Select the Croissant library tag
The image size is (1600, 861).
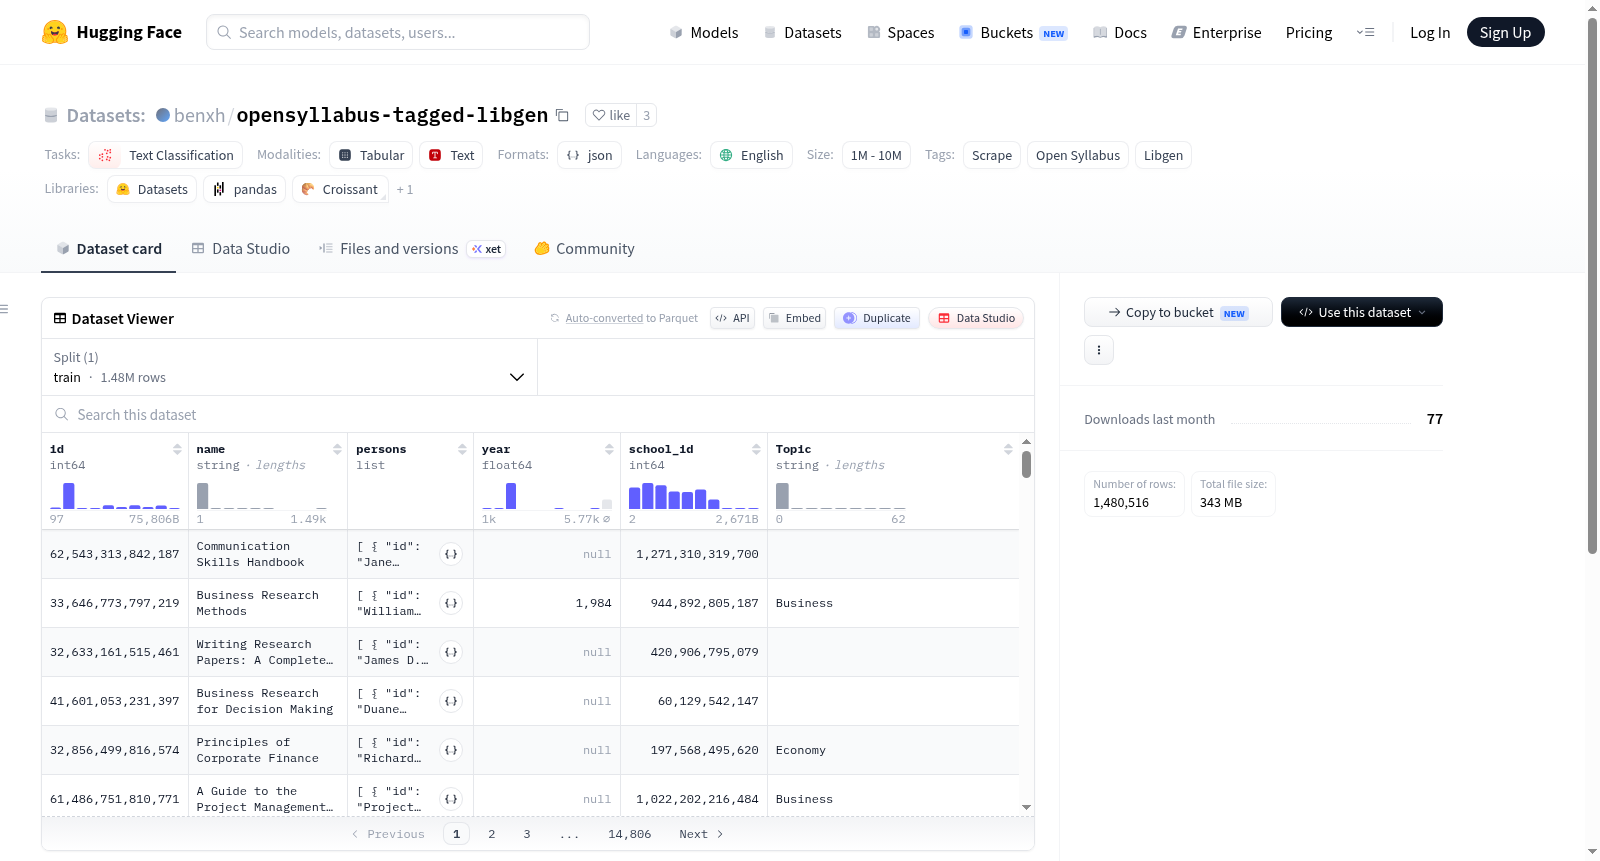(x=339, y=189)
